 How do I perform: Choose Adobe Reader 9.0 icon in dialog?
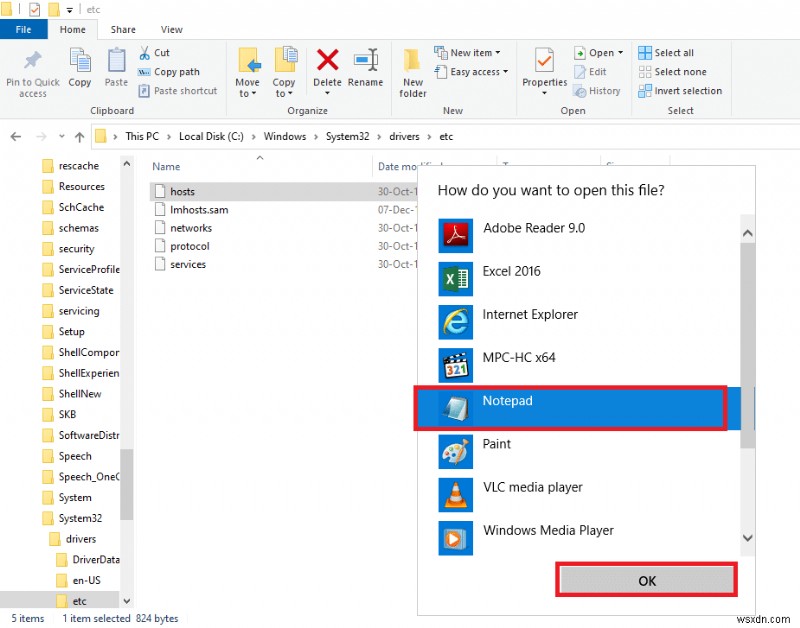point(455,236)
